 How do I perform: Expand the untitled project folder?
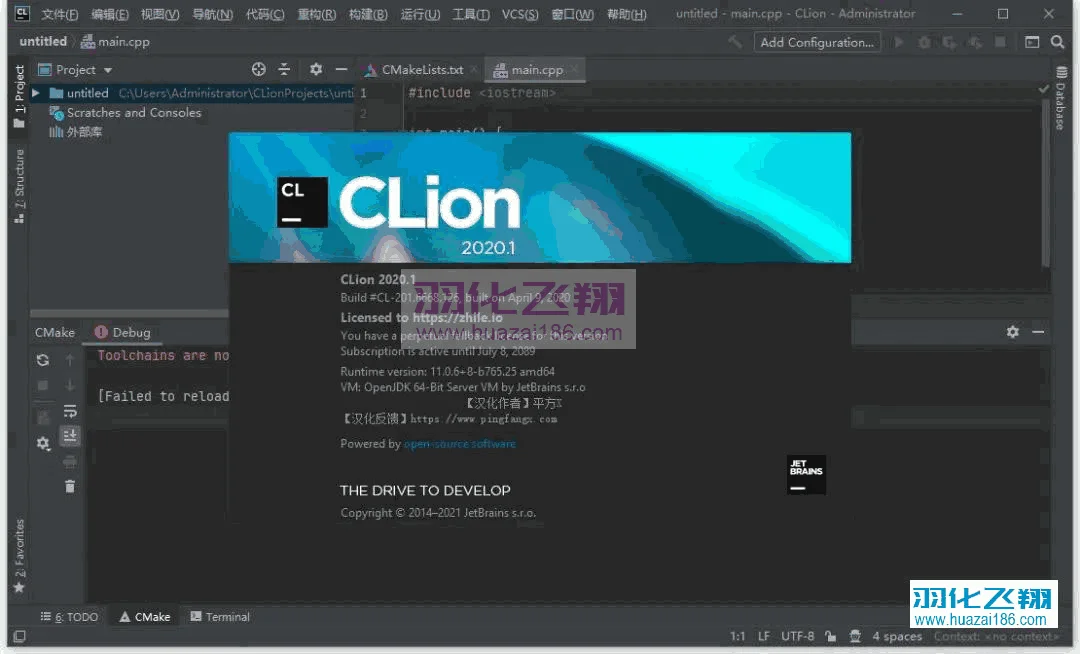click(36, 92)
